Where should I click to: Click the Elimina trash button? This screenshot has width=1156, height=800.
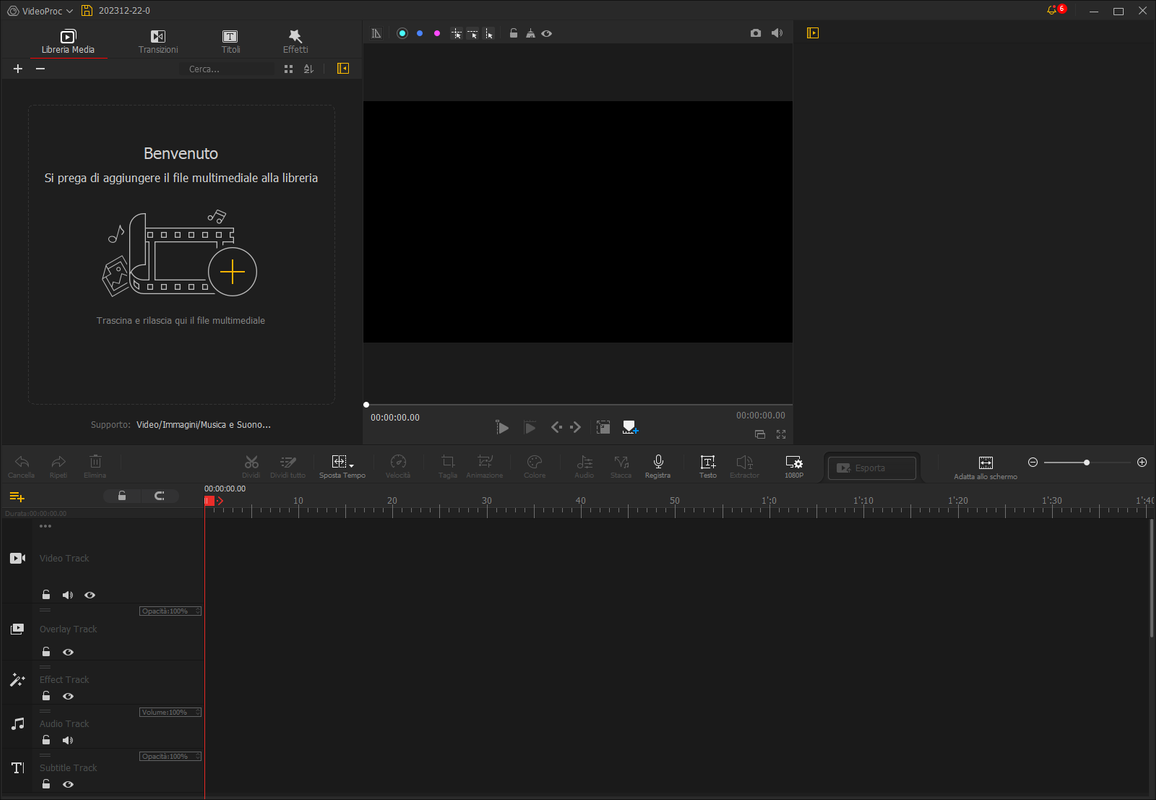pyautogui.click(x=95, y=467)
